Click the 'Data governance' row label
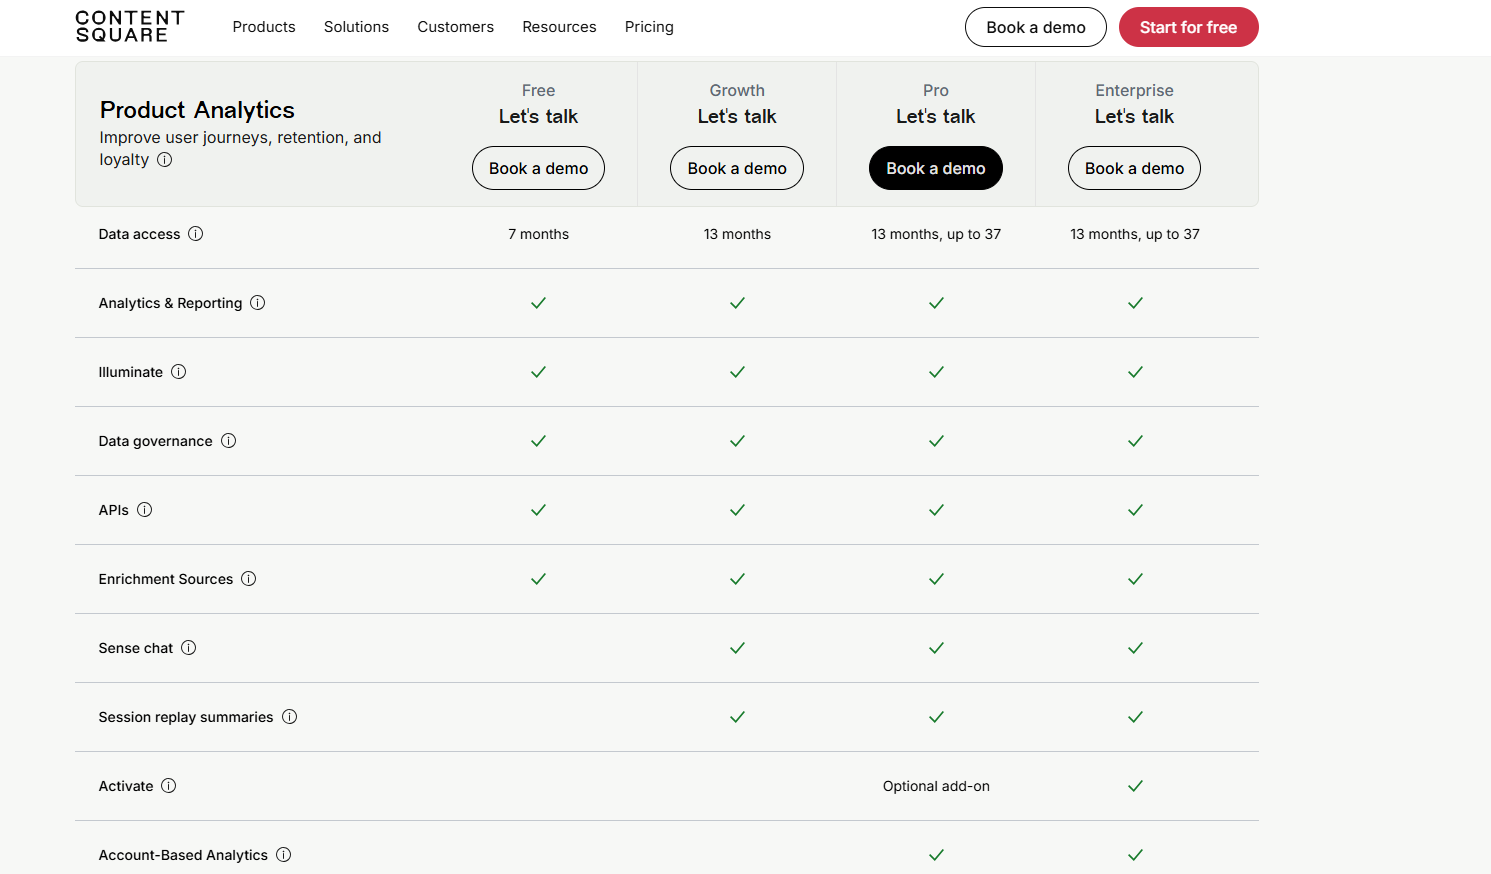 coord(155,441)
